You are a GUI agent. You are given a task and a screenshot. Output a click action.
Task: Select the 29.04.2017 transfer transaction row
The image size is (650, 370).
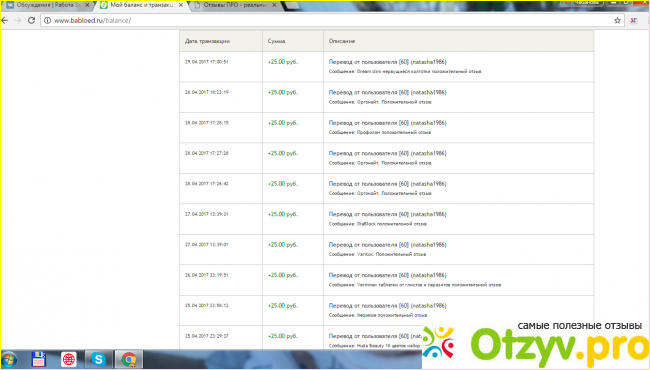tap(387, 67)
